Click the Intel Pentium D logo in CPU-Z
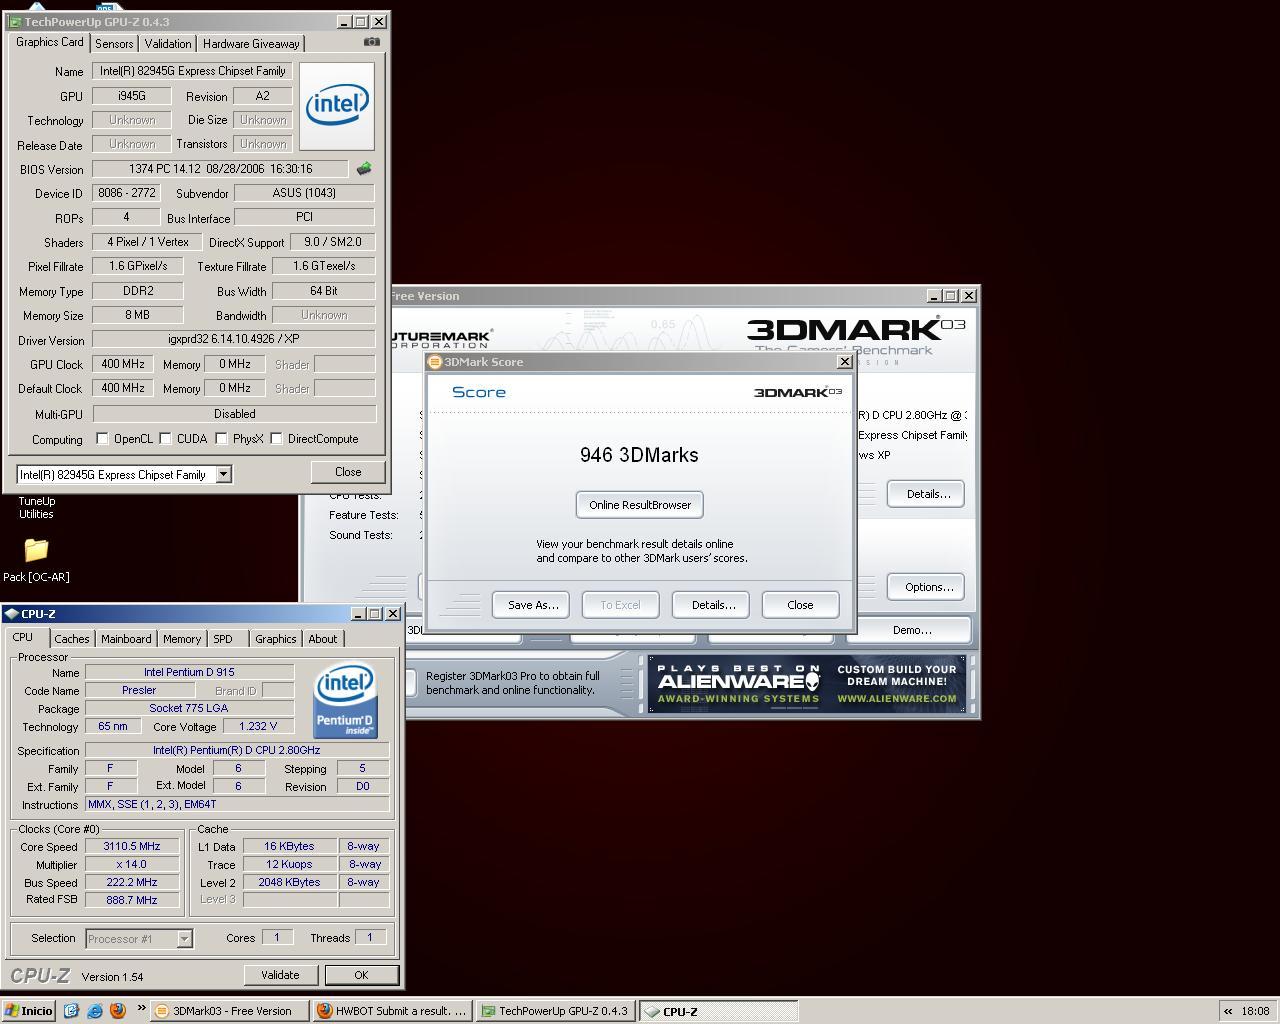The height and width of the screenshot is (1024, 1280). (x=345, y=700)
